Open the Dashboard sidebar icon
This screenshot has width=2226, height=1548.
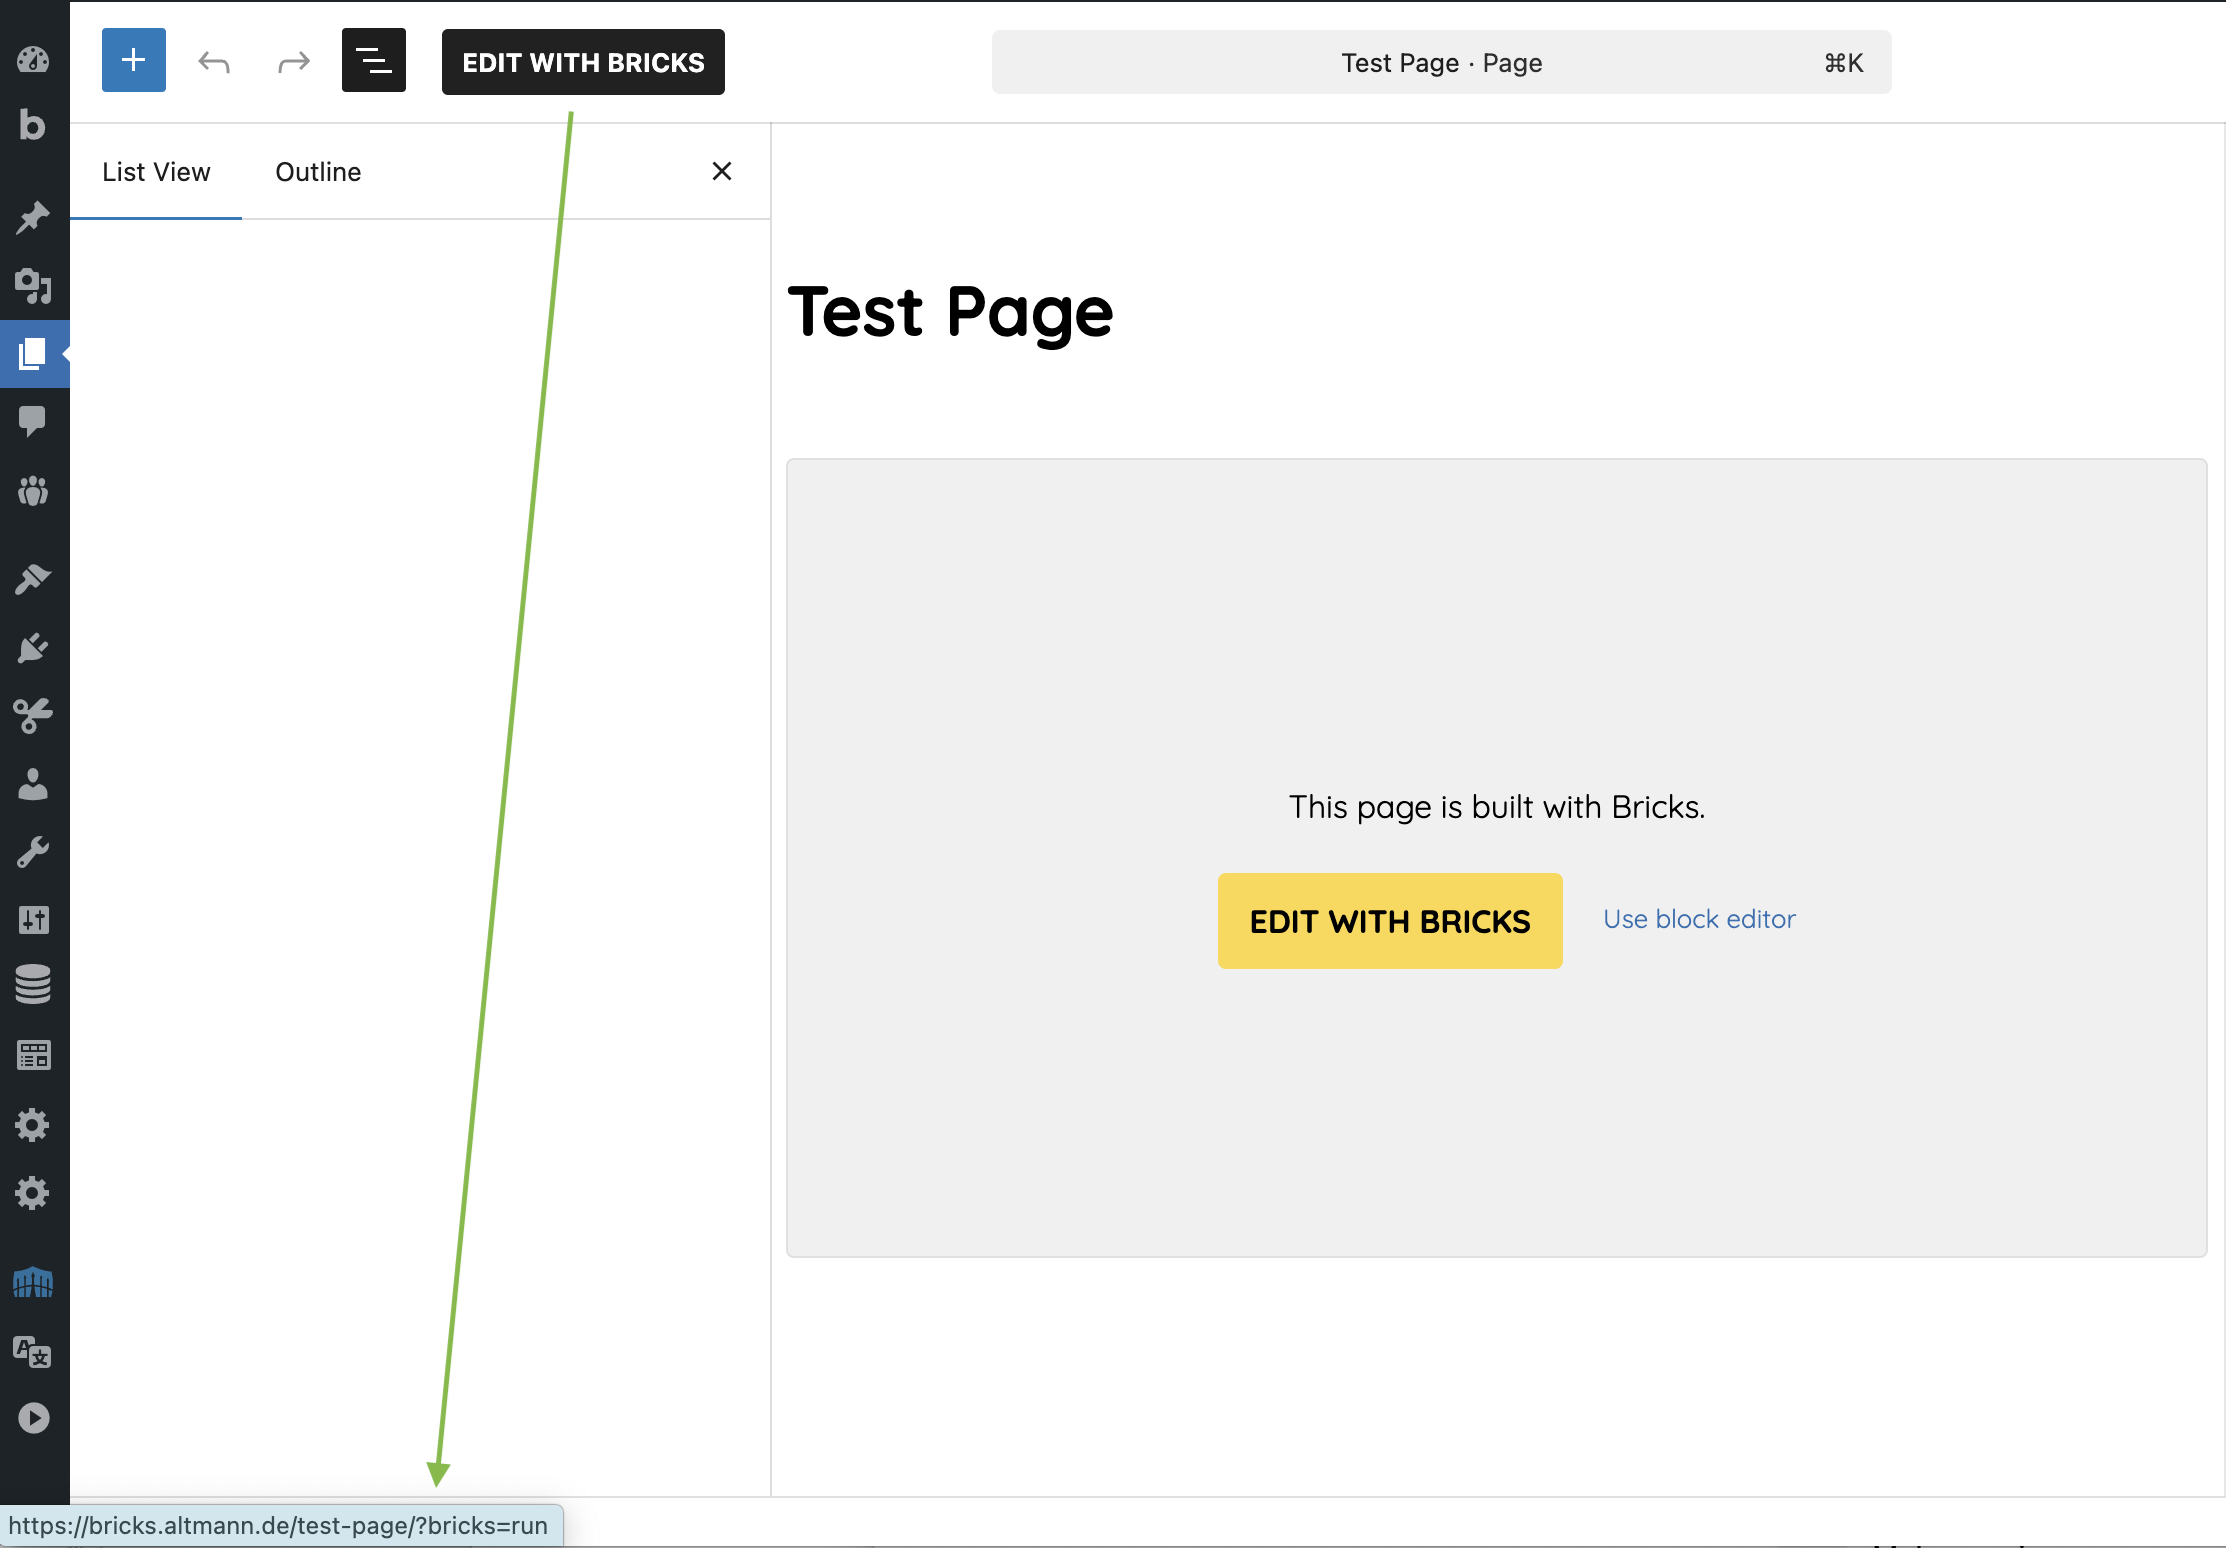click(x=33, y=60)
